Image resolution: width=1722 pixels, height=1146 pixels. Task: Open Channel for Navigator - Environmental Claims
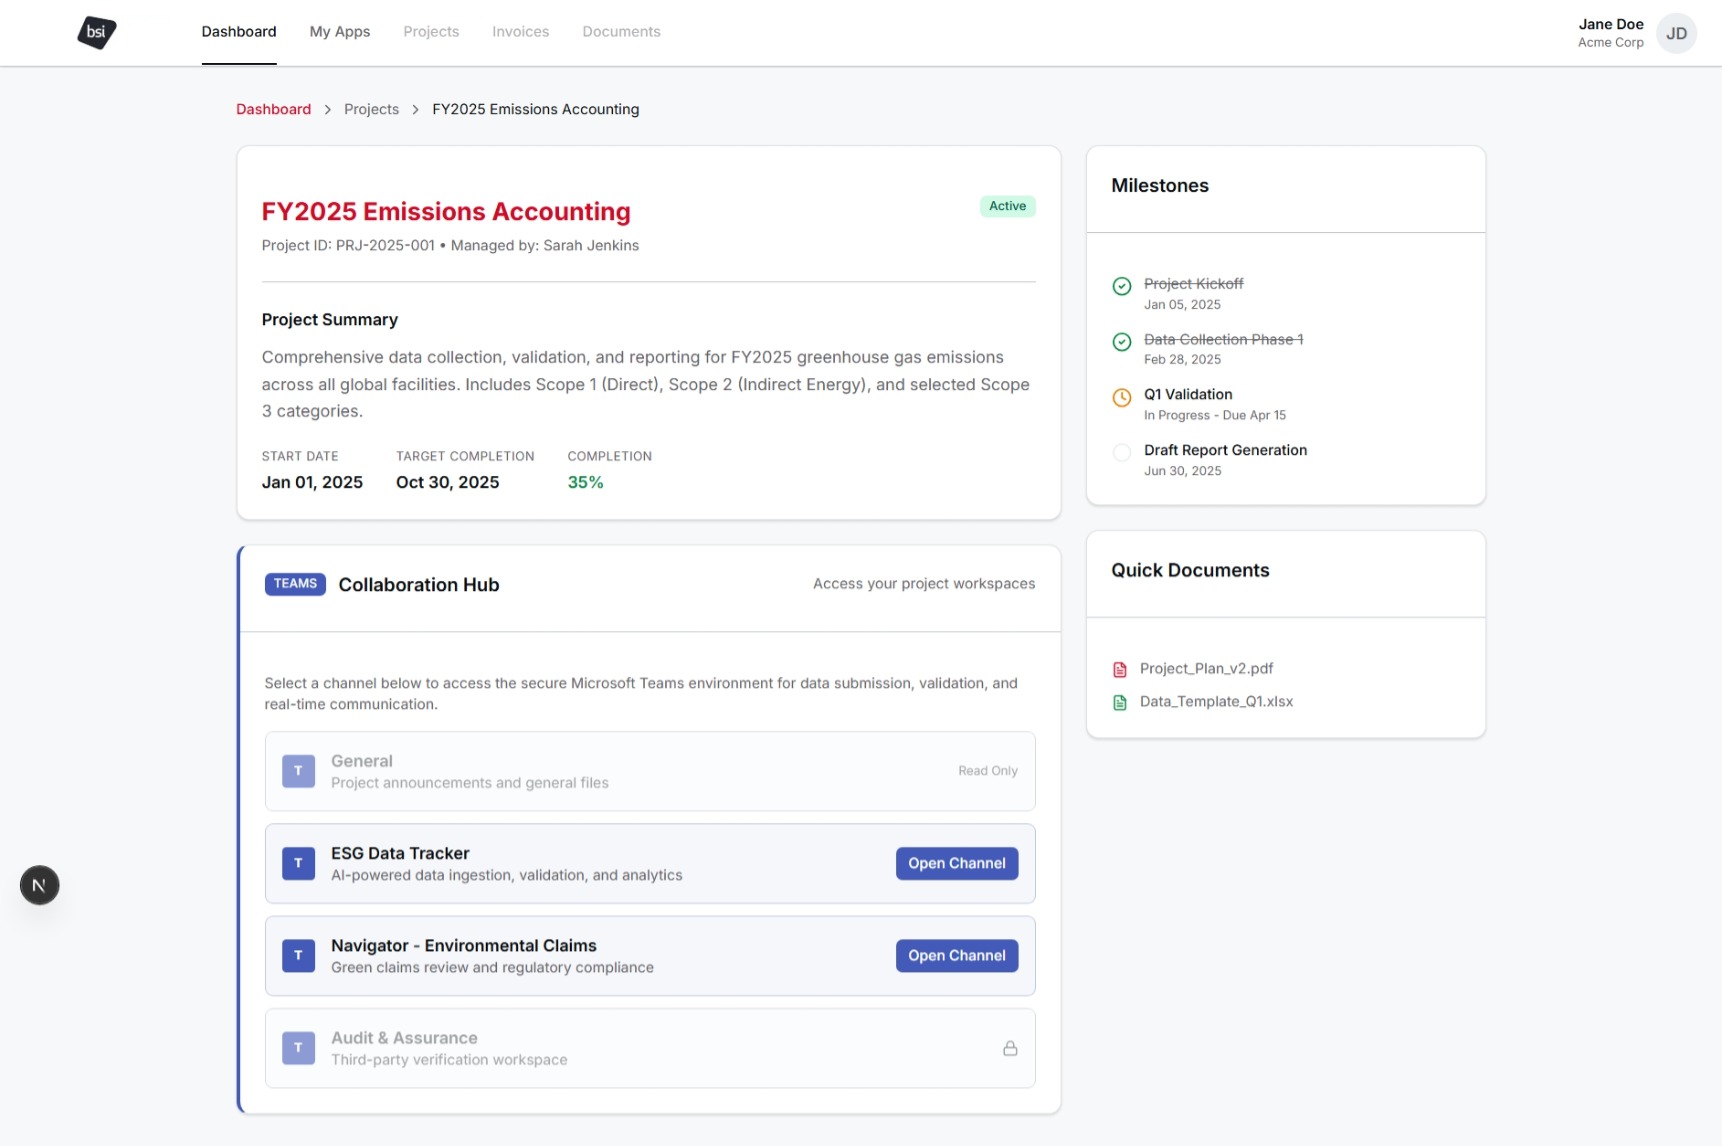click(x=956, y=956)
